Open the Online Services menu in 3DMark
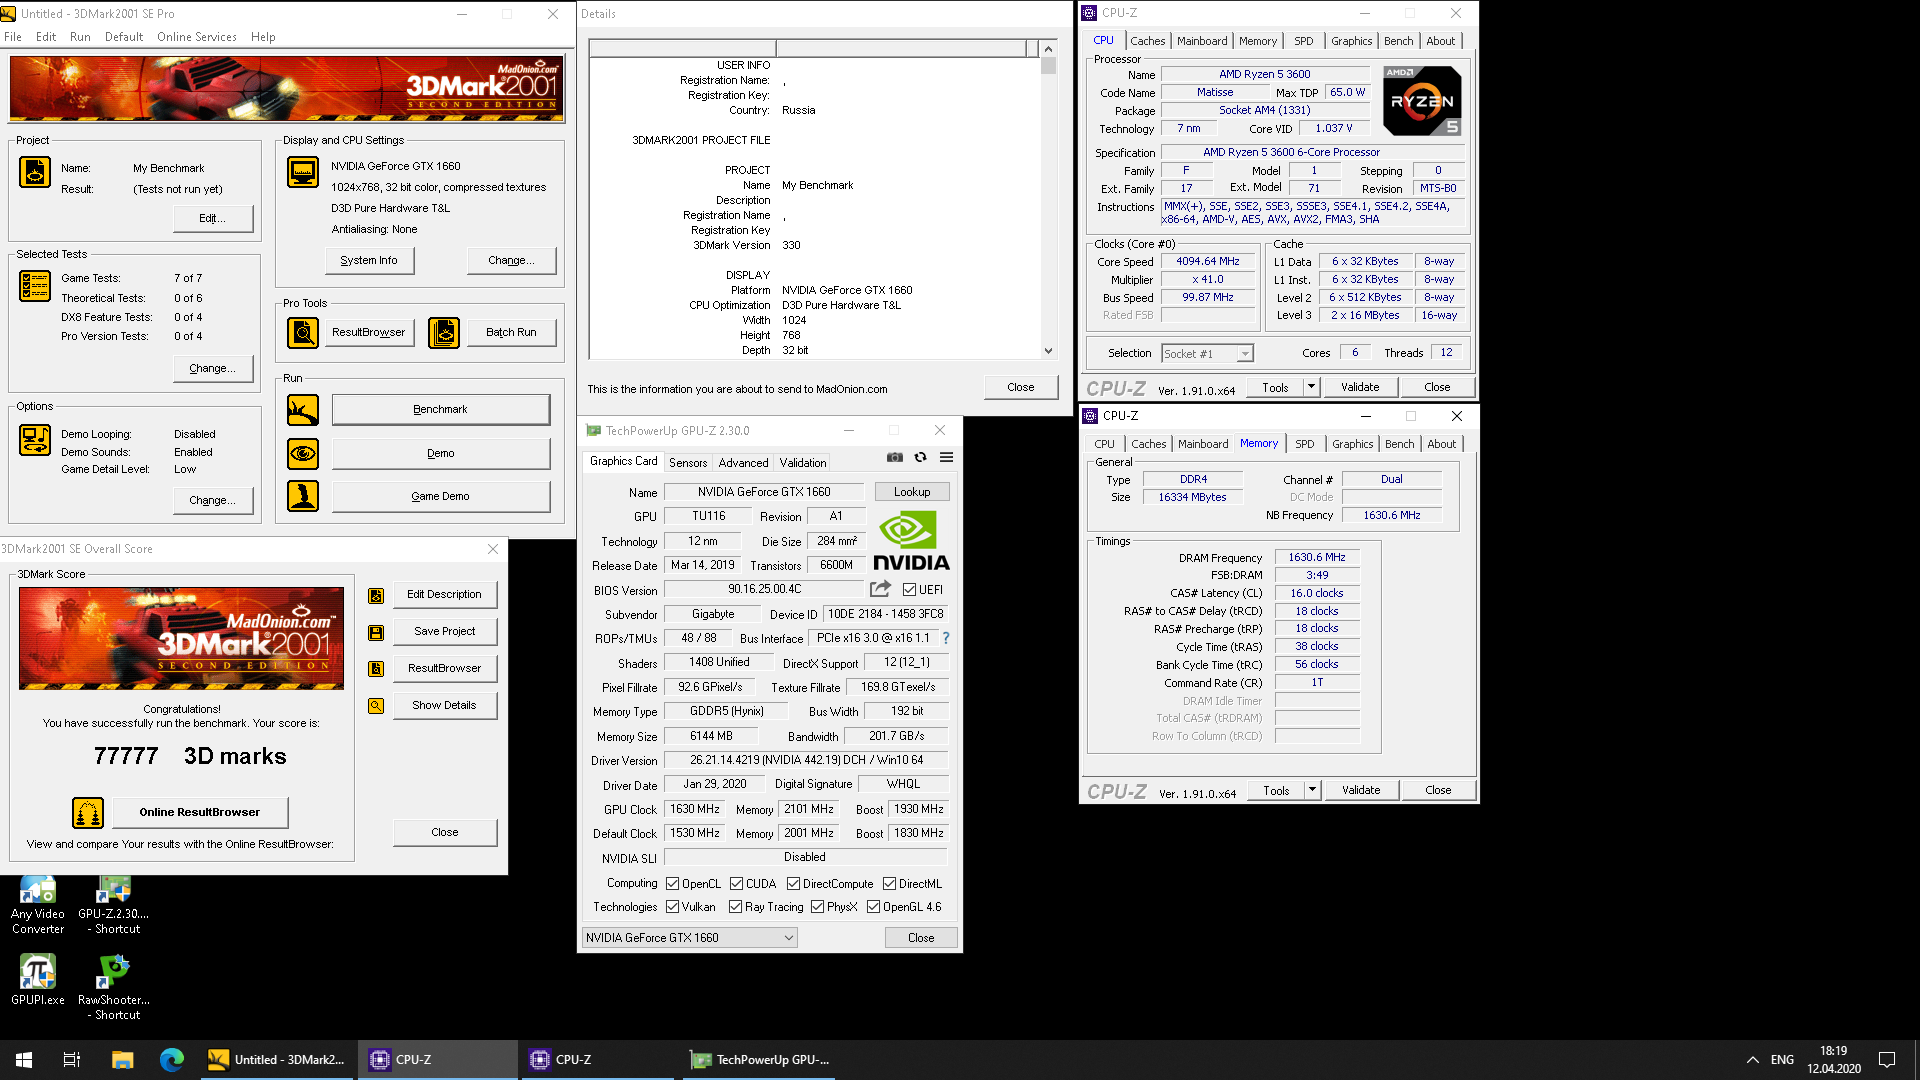This screenshot has width=1920, height=1080. pyautogui.click(x=197, y=37)
